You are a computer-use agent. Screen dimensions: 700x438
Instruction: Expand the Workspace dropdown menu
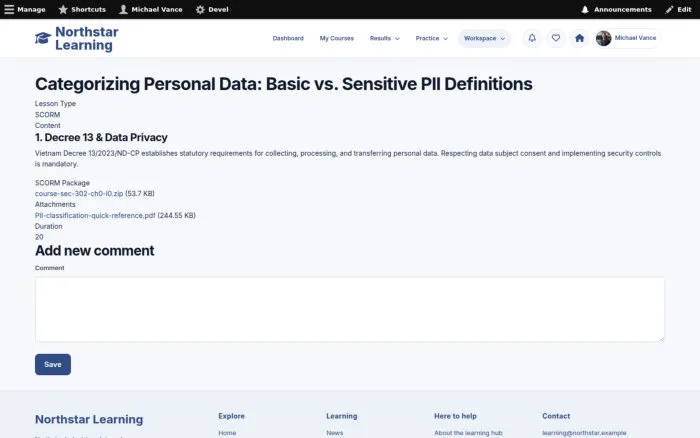484,38
